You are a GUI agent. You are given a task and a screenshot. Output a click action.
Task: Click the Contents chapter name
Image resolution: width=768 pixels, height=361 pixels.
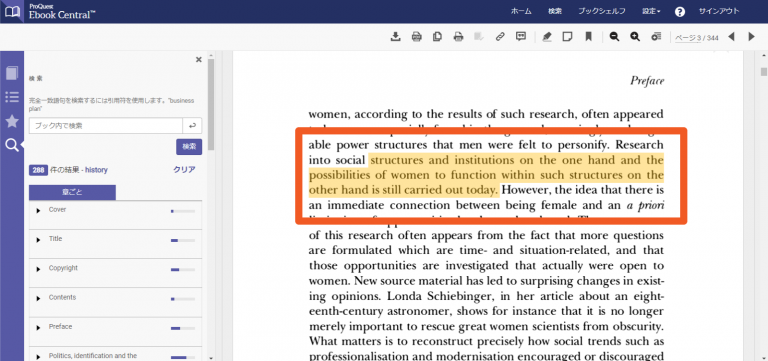[x=62, y=297]
